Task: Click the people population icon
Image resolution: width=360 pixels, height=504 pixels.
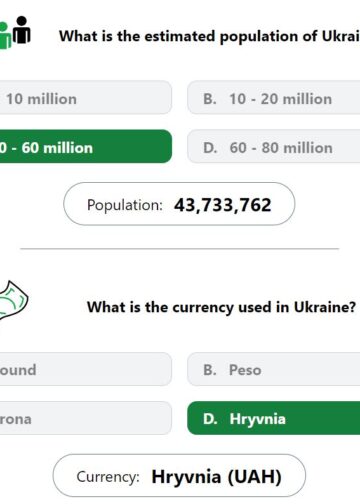Action: (x=15, y=32)
